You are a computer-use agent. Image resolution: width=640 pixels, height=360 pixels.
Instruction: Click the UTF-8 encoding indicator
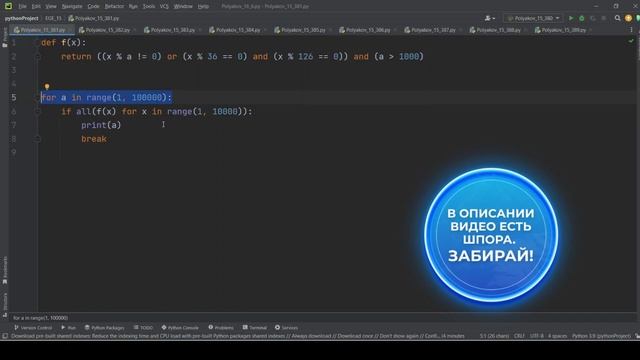pos(536,336)
